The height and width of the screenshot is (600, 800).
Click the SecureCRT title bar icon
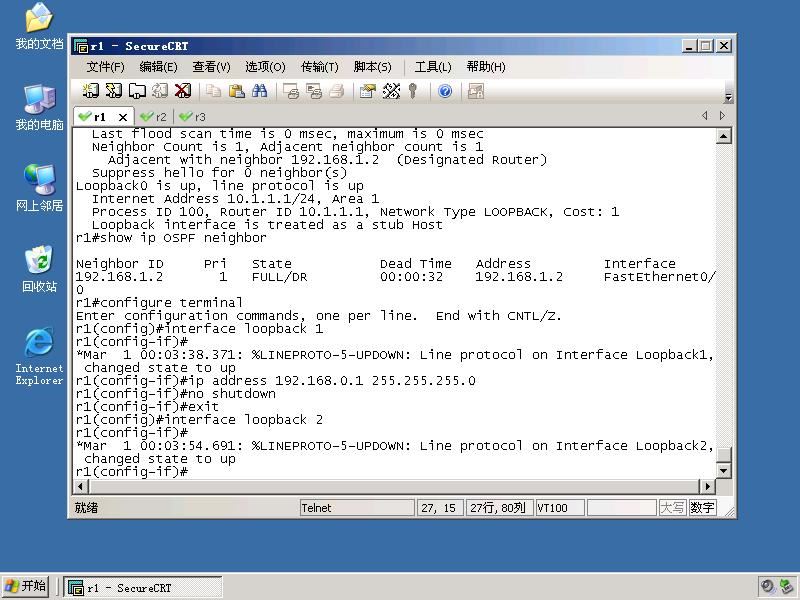(81, 46)
